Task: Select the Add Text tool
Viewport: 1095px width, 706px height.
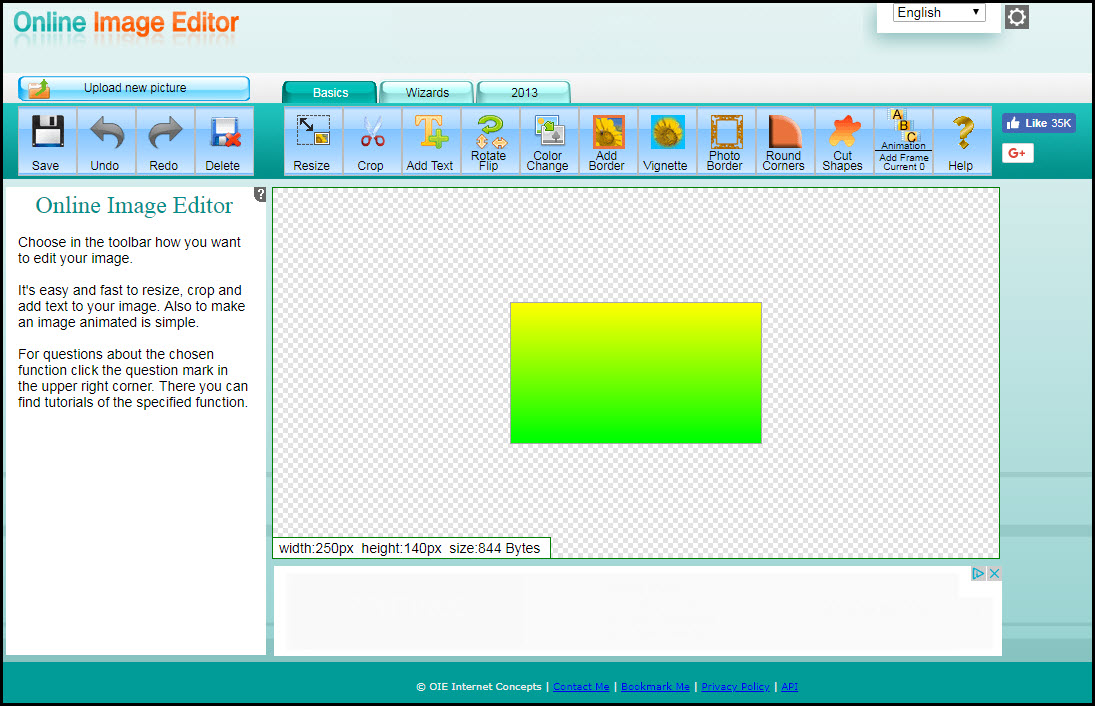Action: 430,140
